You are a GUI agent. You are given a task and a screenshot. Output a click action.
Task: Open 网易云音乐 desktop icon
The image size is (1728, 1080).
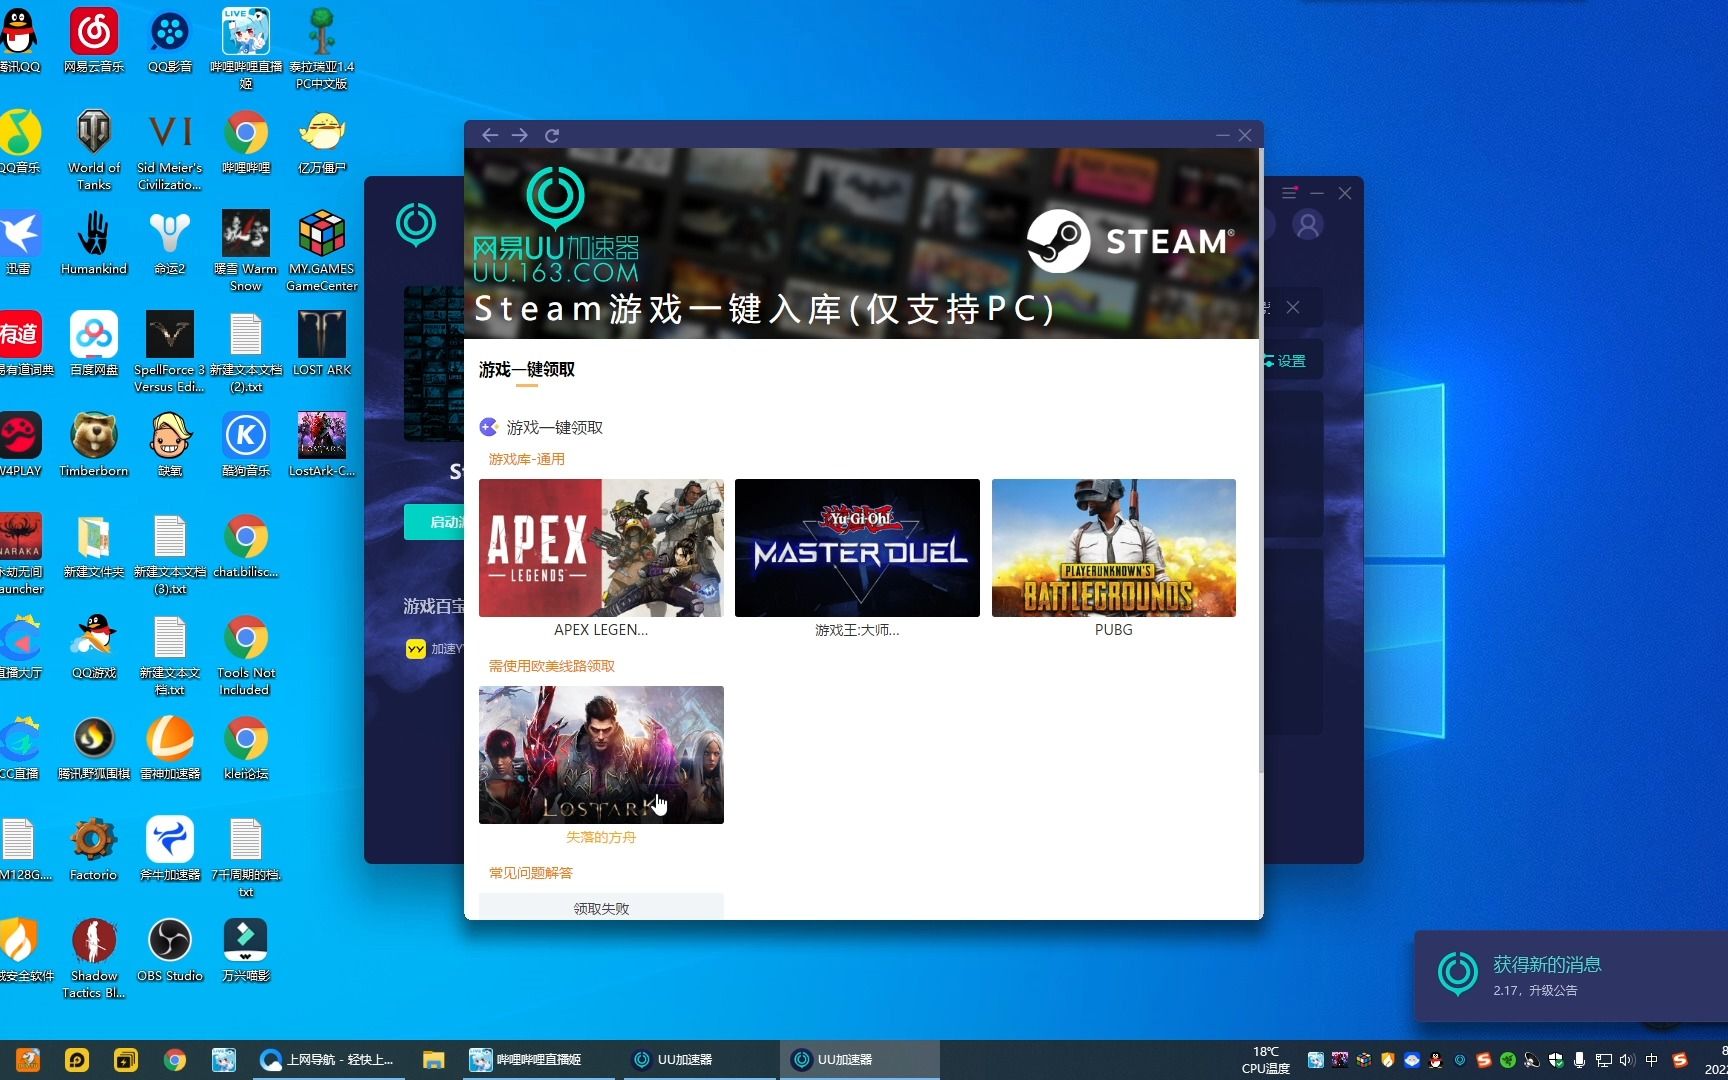pos(94,42)
